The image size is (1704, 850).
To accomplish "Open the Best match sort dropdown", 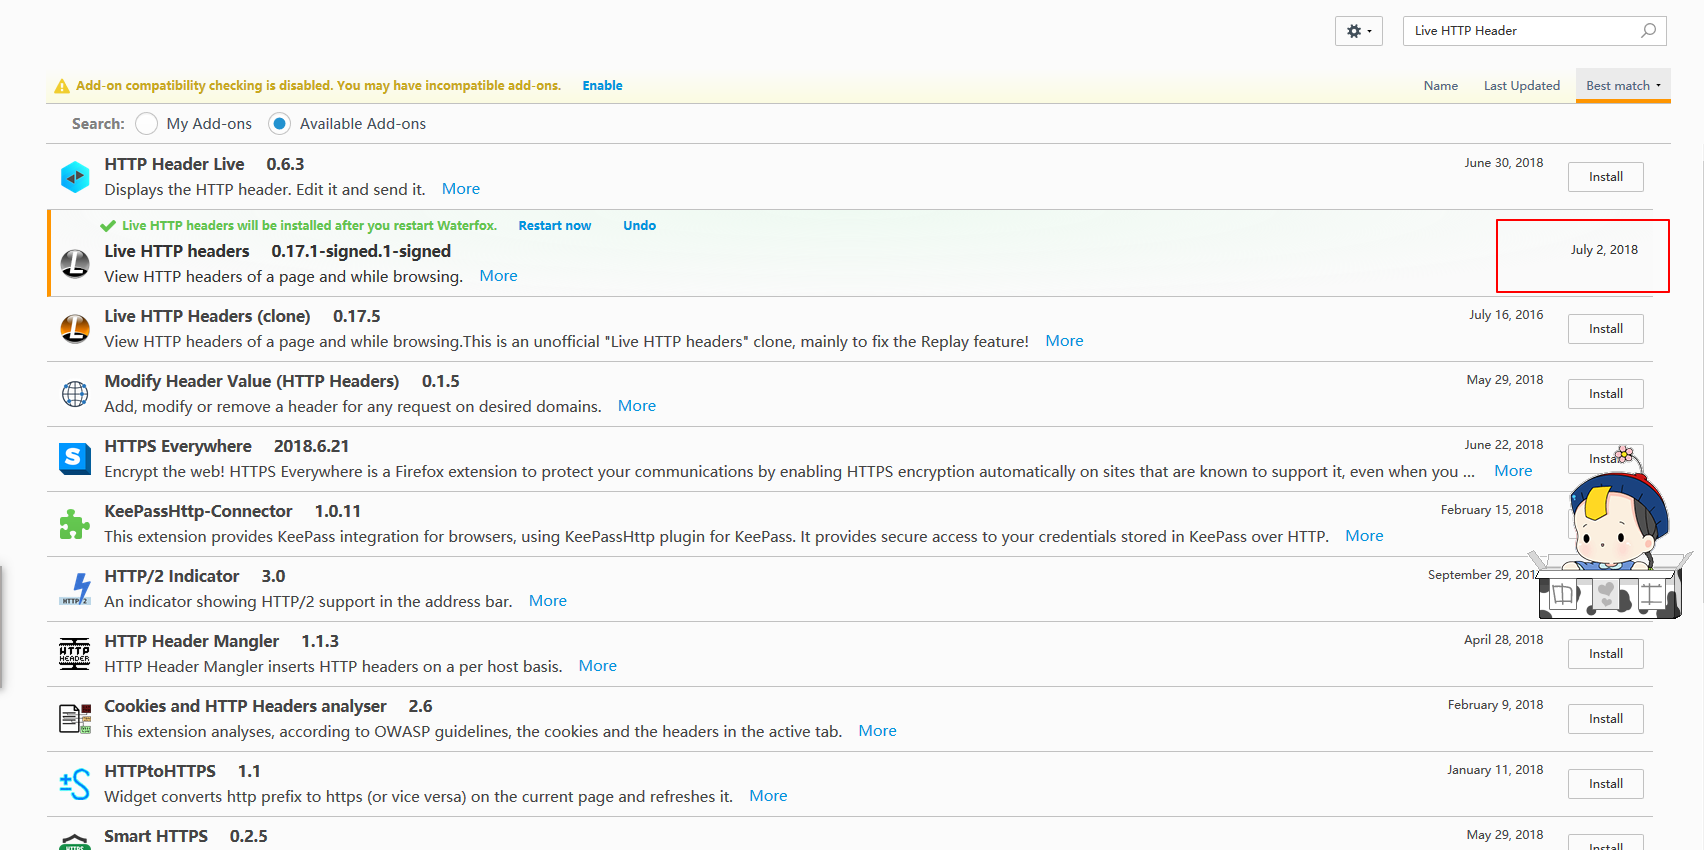I will pyautogui.click(x=1623, y=86).
